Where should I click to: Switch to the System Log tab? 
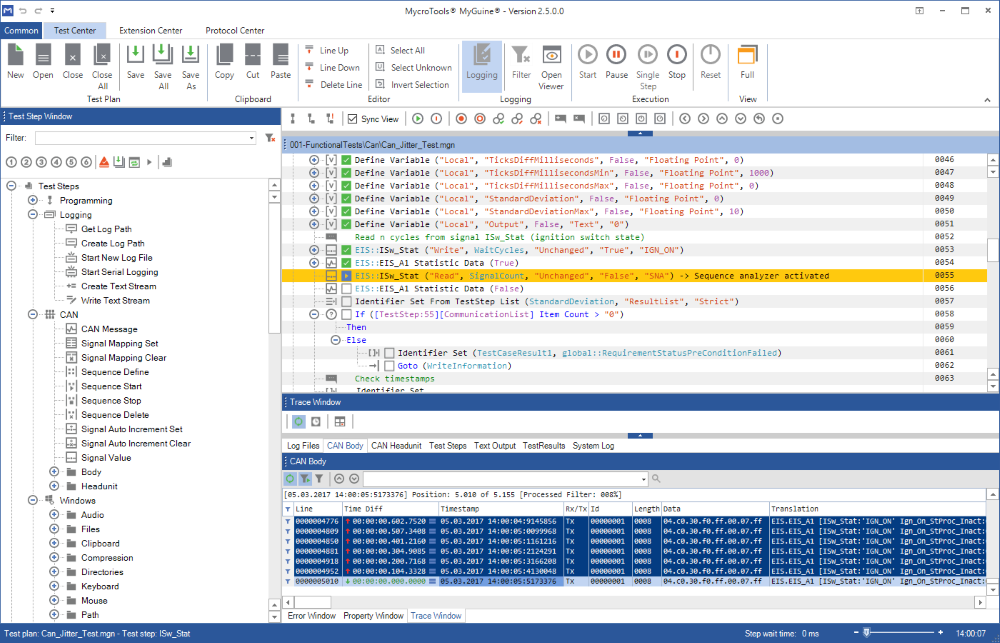593,446
